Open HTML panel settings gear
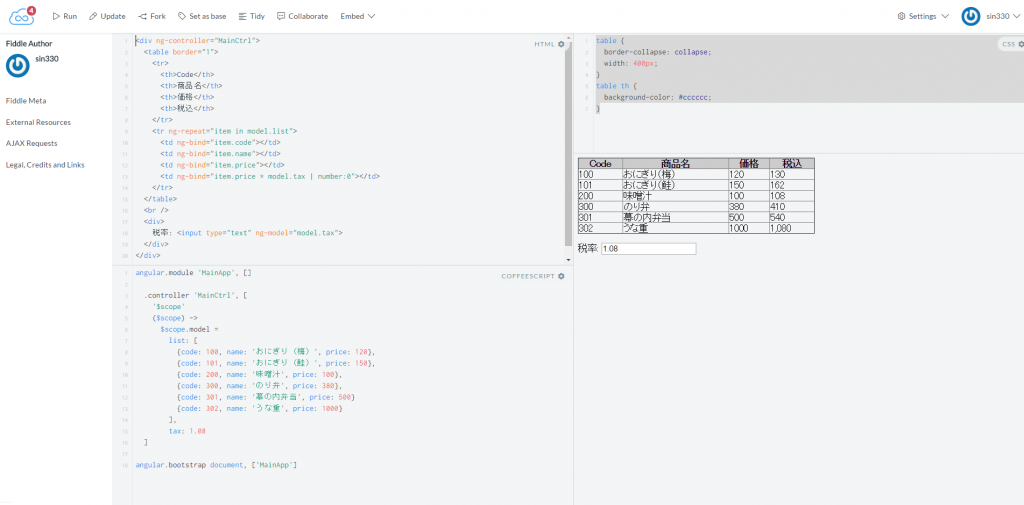The height and width of the screenshot is (505, 1024). coord(561,44)
